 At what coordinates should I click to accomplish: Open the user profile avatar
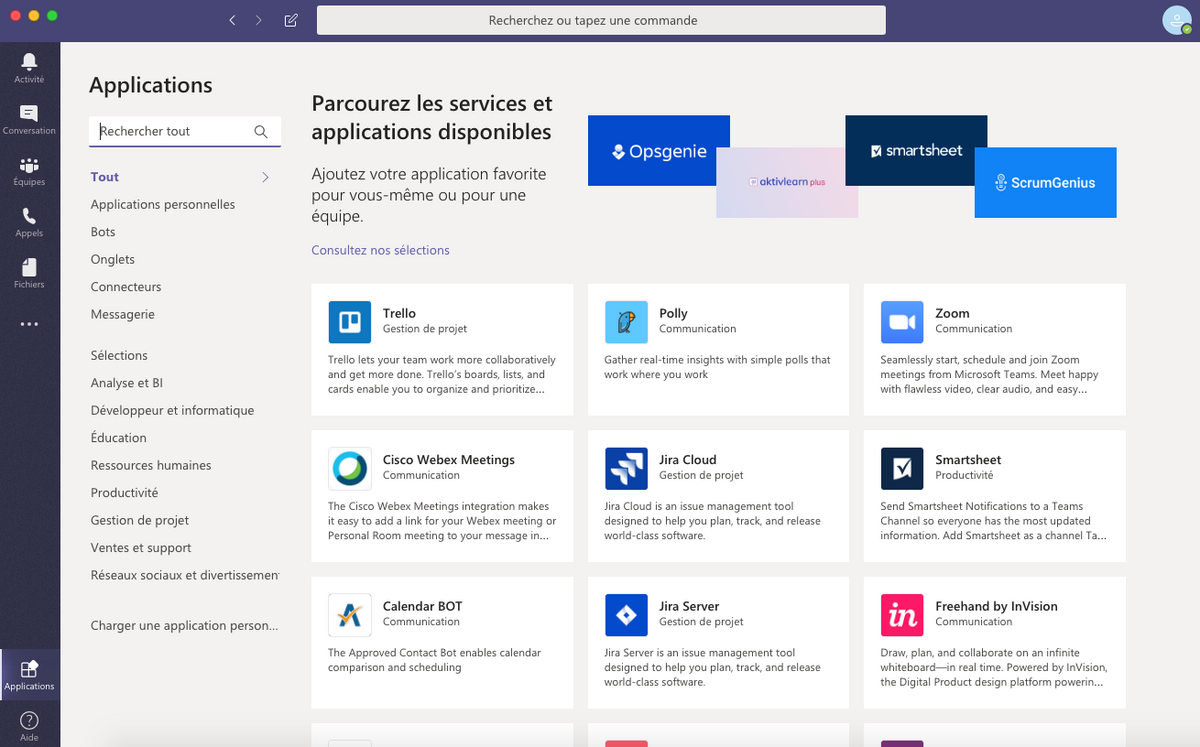pyautogui.click(x=1176, y=20)
